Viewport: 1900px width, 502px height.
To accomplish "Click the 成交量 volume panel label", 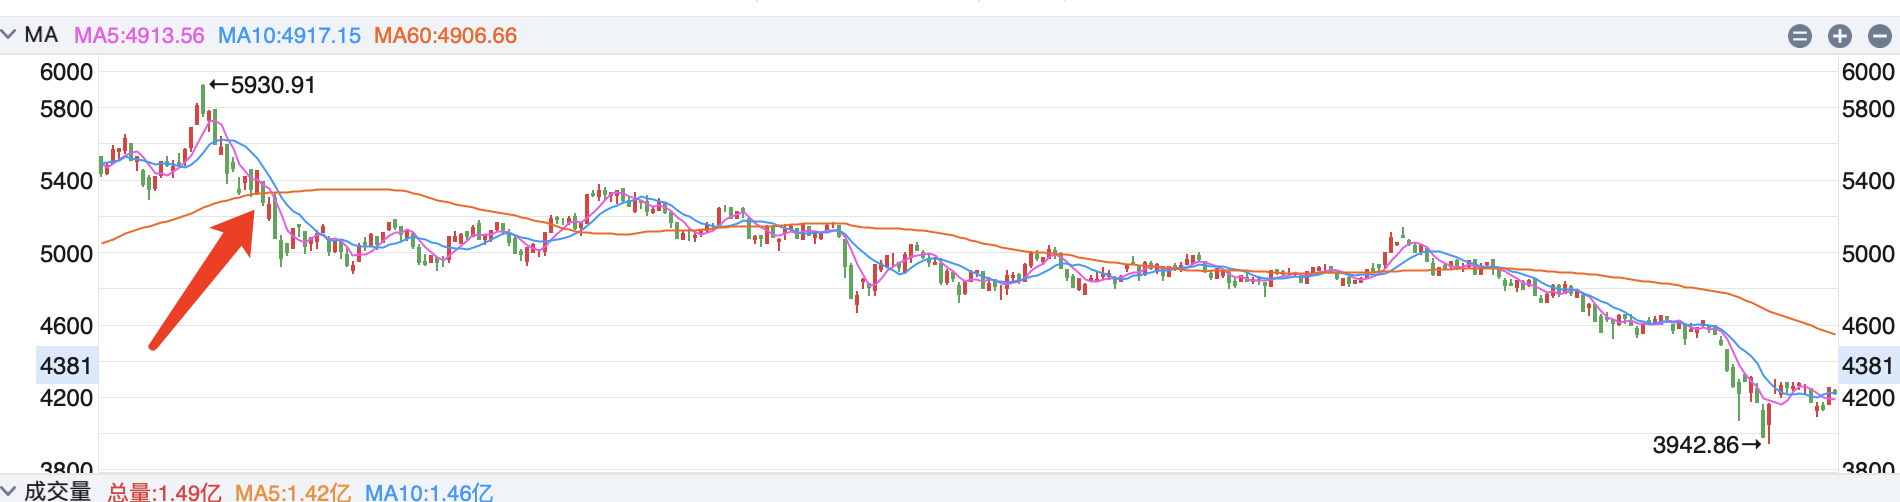I will point(57,491).
